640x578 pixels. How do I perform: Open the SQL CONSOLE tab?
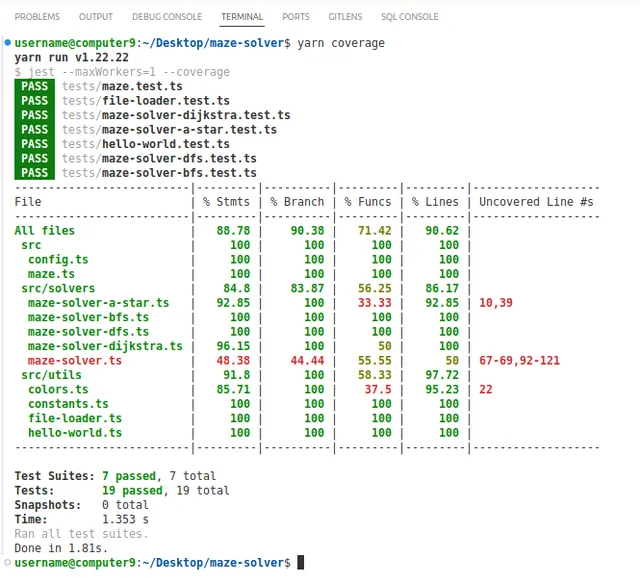(x=409, y=17)
